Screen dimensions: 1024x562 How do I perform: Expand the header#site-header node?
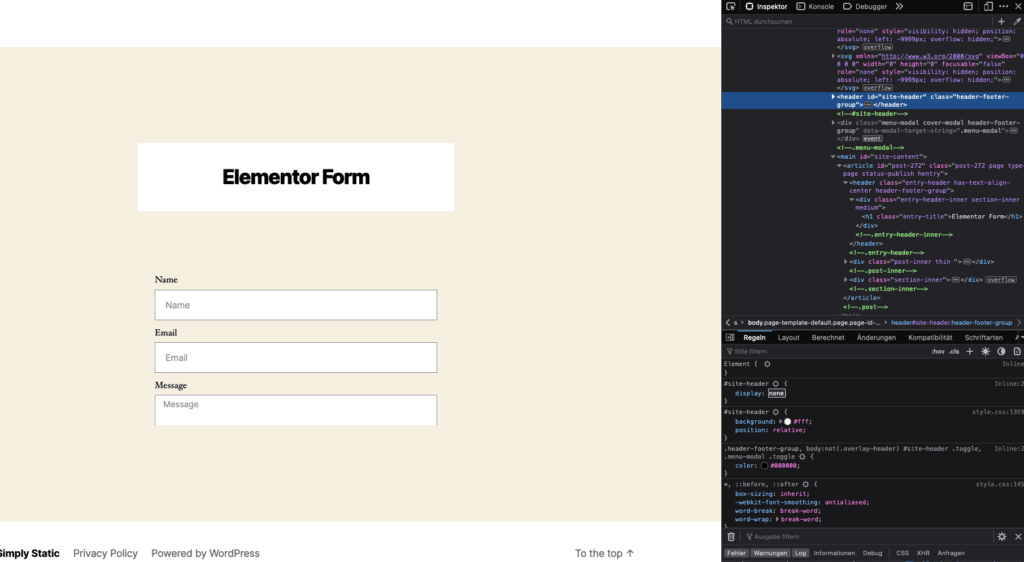click(x=833, y=97)
